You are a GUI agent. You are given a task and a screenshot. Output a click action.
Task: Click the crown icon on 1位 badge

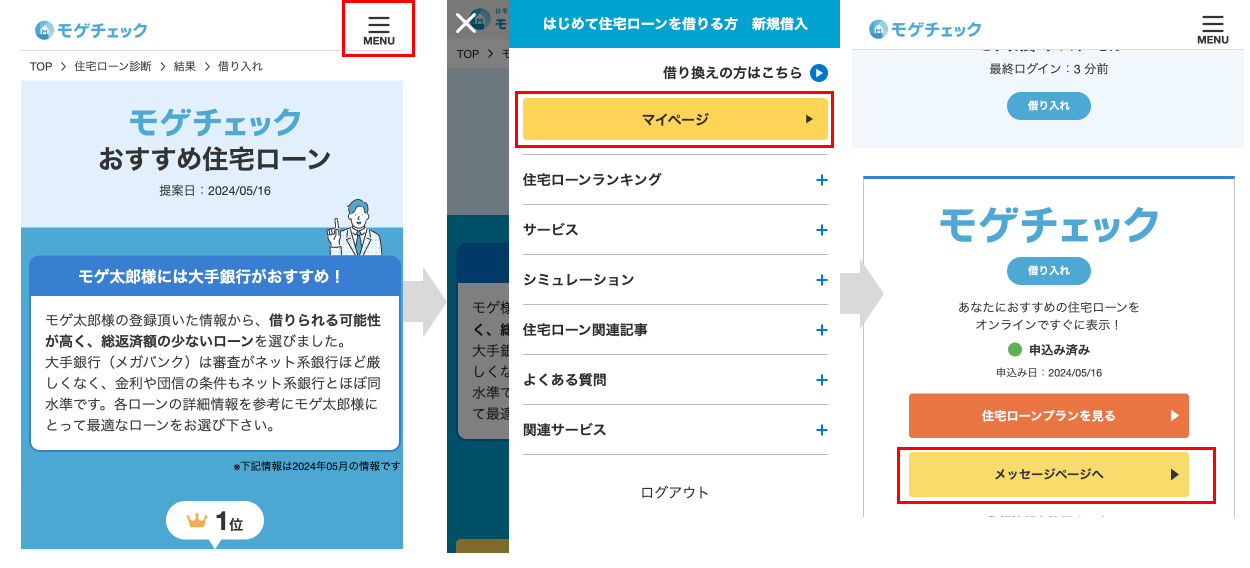197,521
